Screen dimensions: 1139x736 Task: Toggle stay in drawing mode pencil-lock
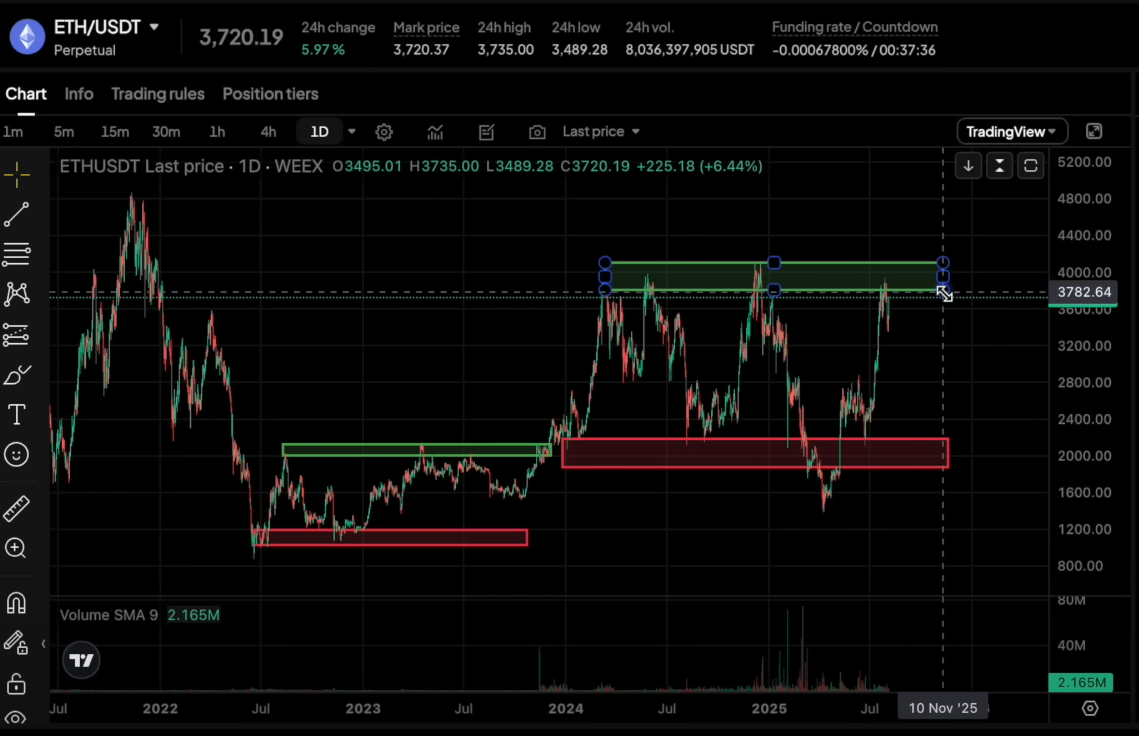(16, 643)
